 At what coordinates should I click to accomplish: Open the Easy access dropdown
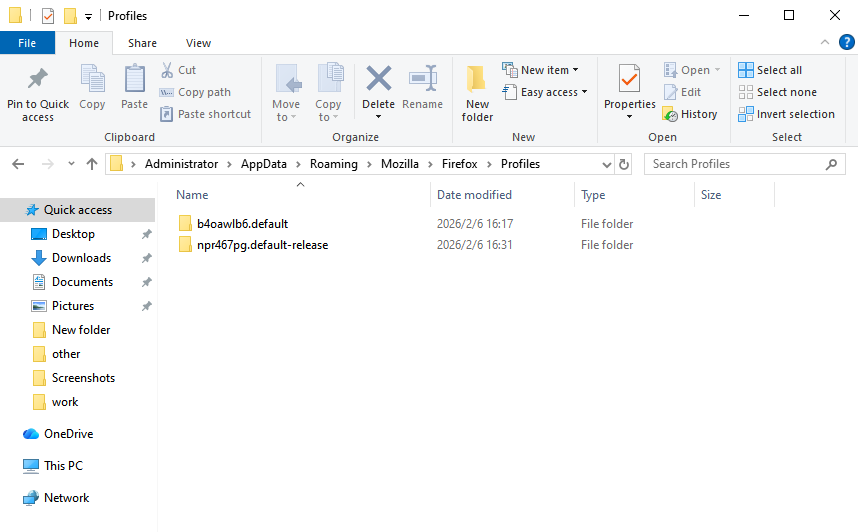545,92
